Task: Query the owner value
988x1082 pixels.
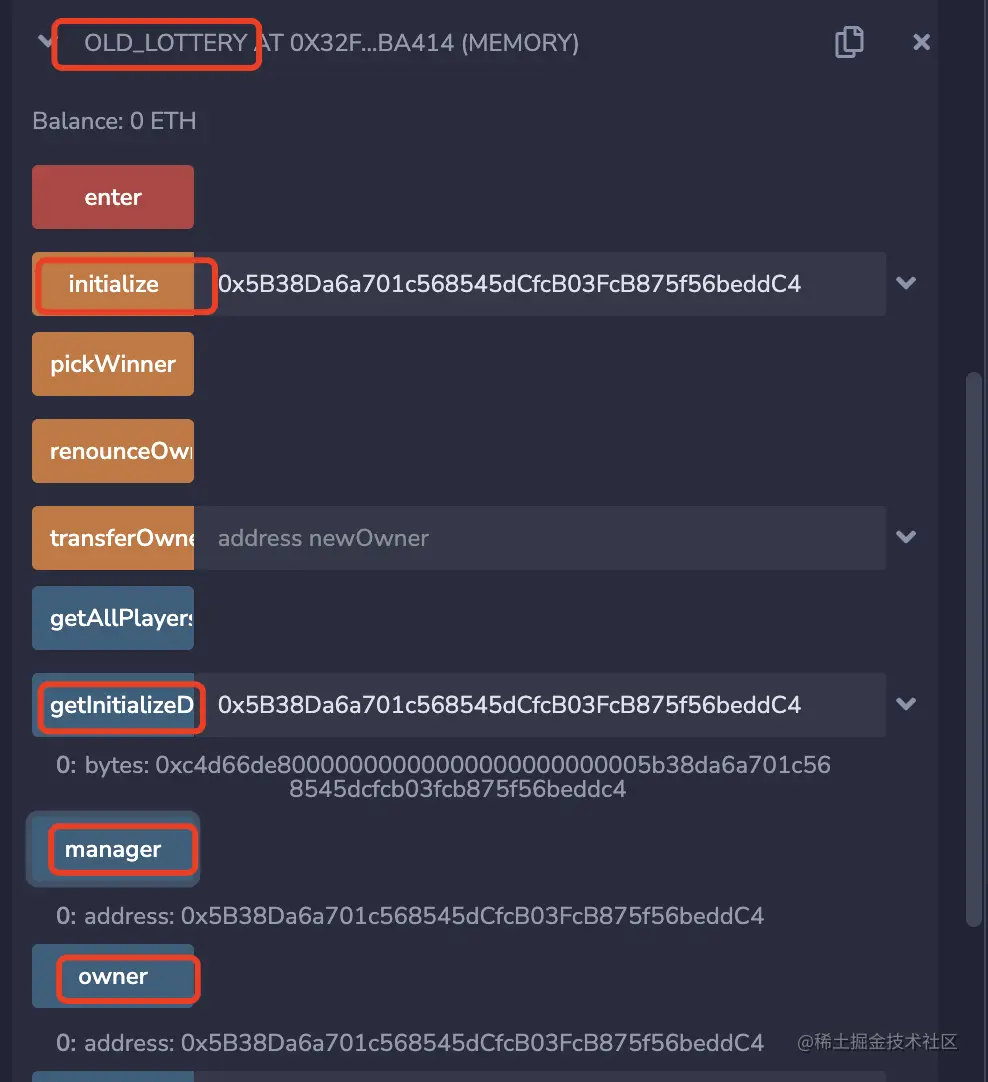Action: click(x=112, y=976)
